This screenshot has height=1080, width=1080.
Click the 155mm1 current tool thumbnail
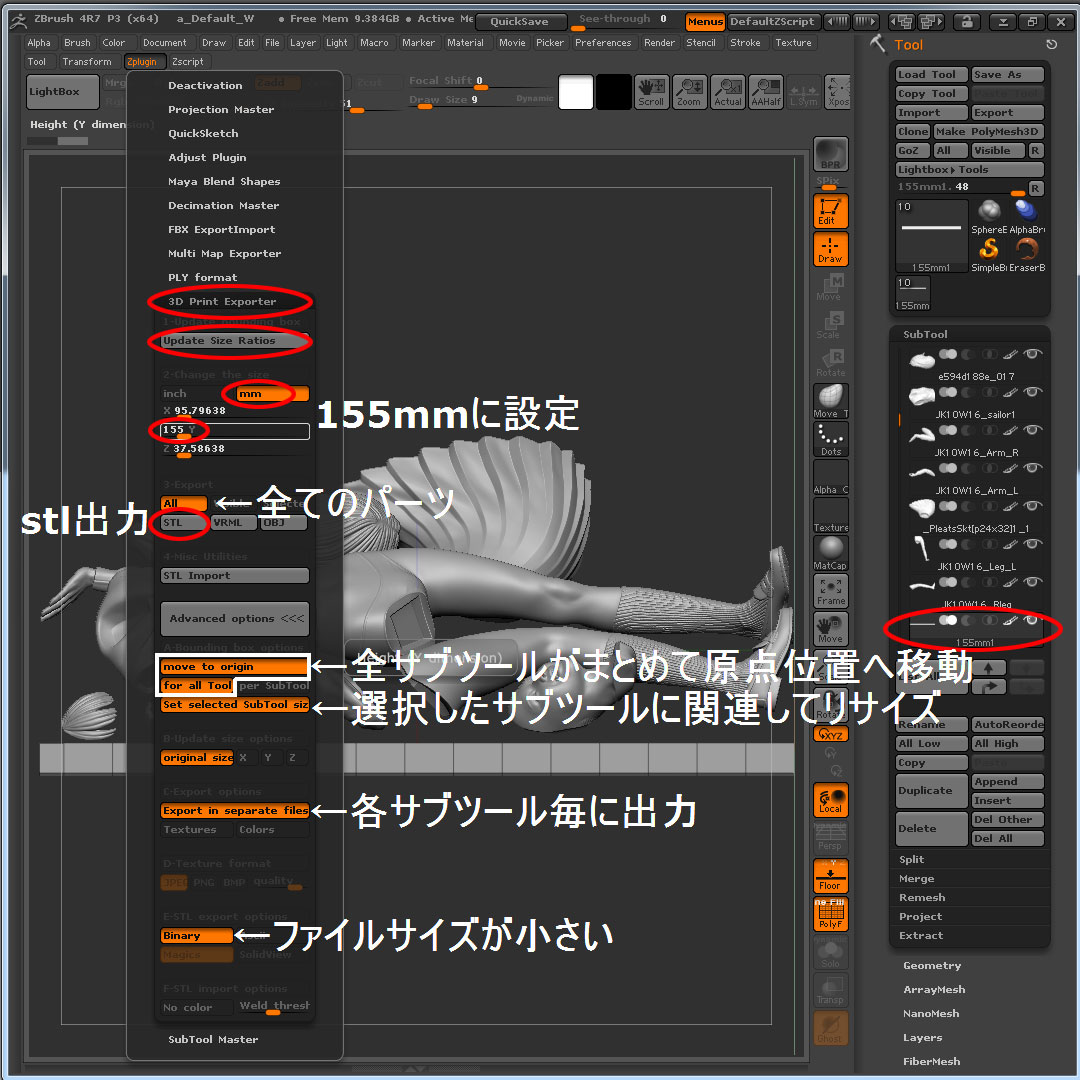pos(931,236)
